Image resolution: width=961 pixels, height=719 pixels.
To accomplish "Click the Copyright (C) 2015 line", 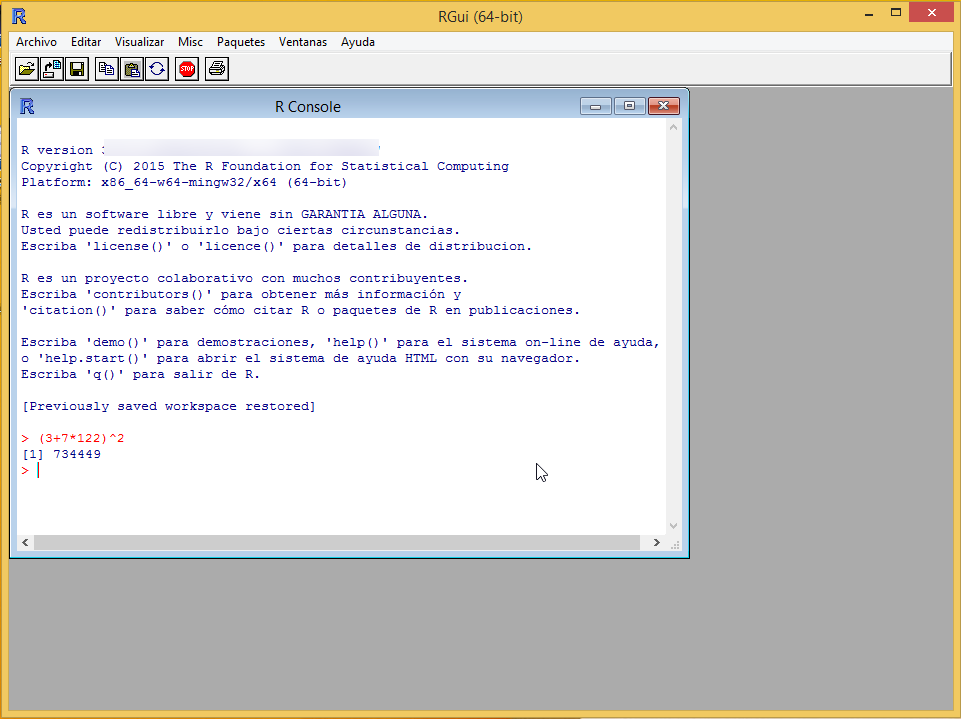I will pos(265,166).
